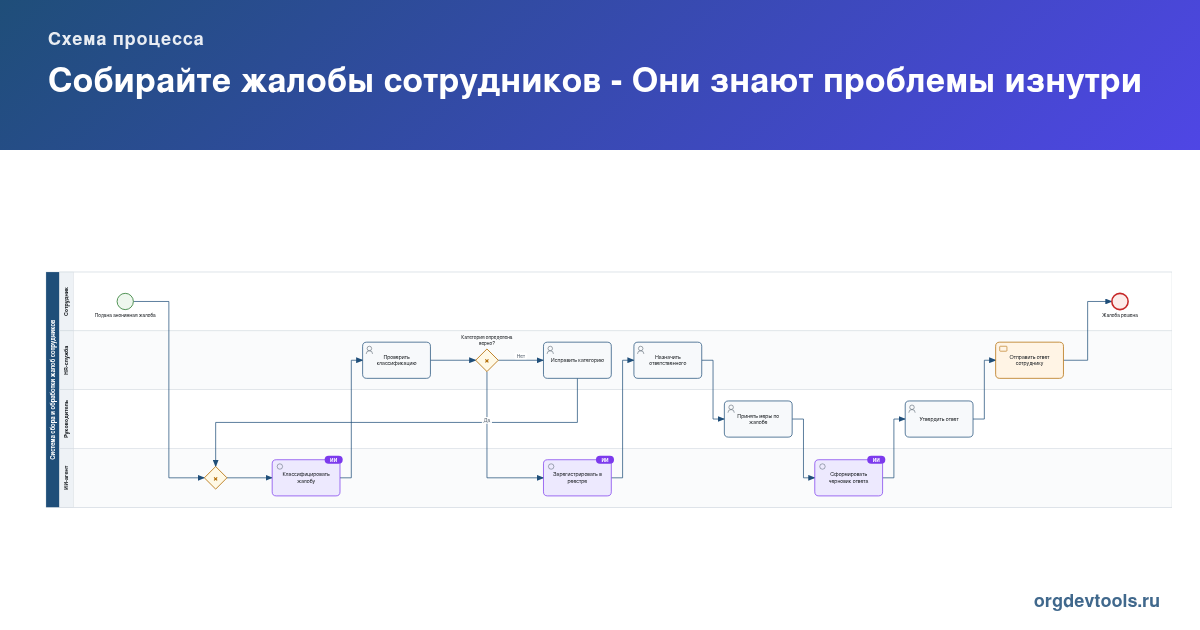Select the 'Отправить ответ сотруднику' task

click(1029, 360)
